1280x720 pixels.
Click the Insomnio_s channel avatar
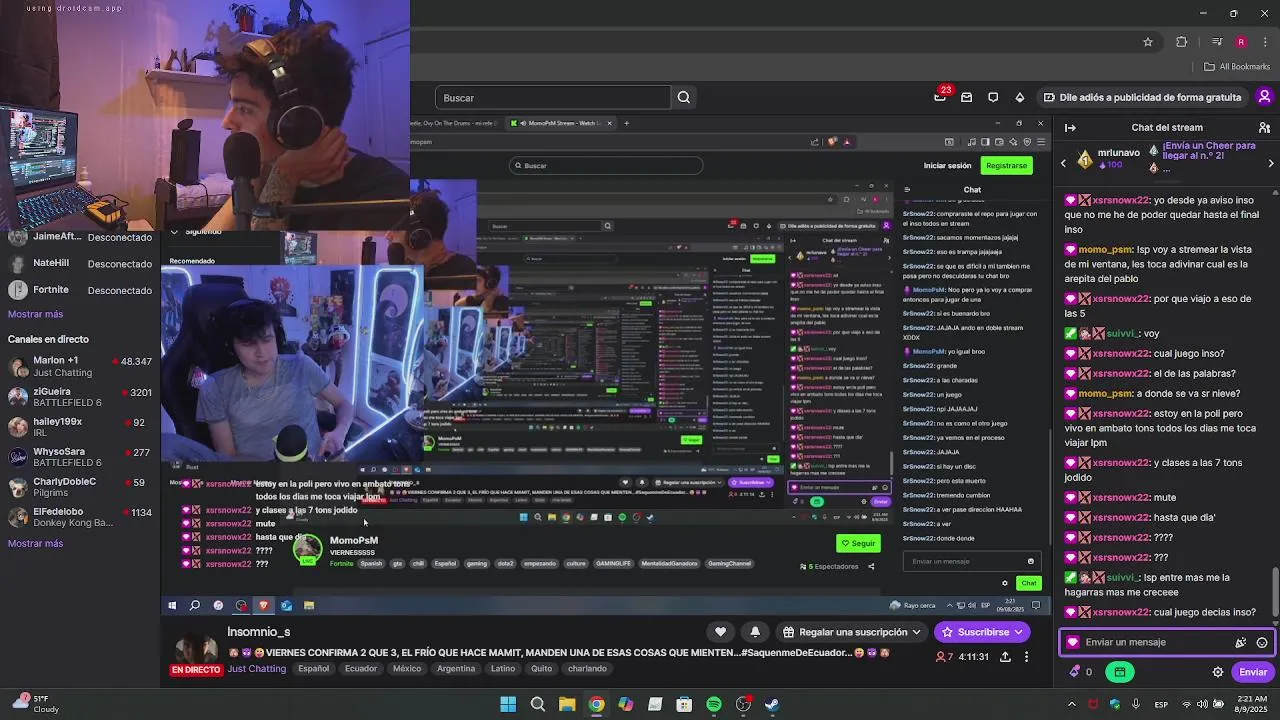pyautogui.click(x=195, y=648)
